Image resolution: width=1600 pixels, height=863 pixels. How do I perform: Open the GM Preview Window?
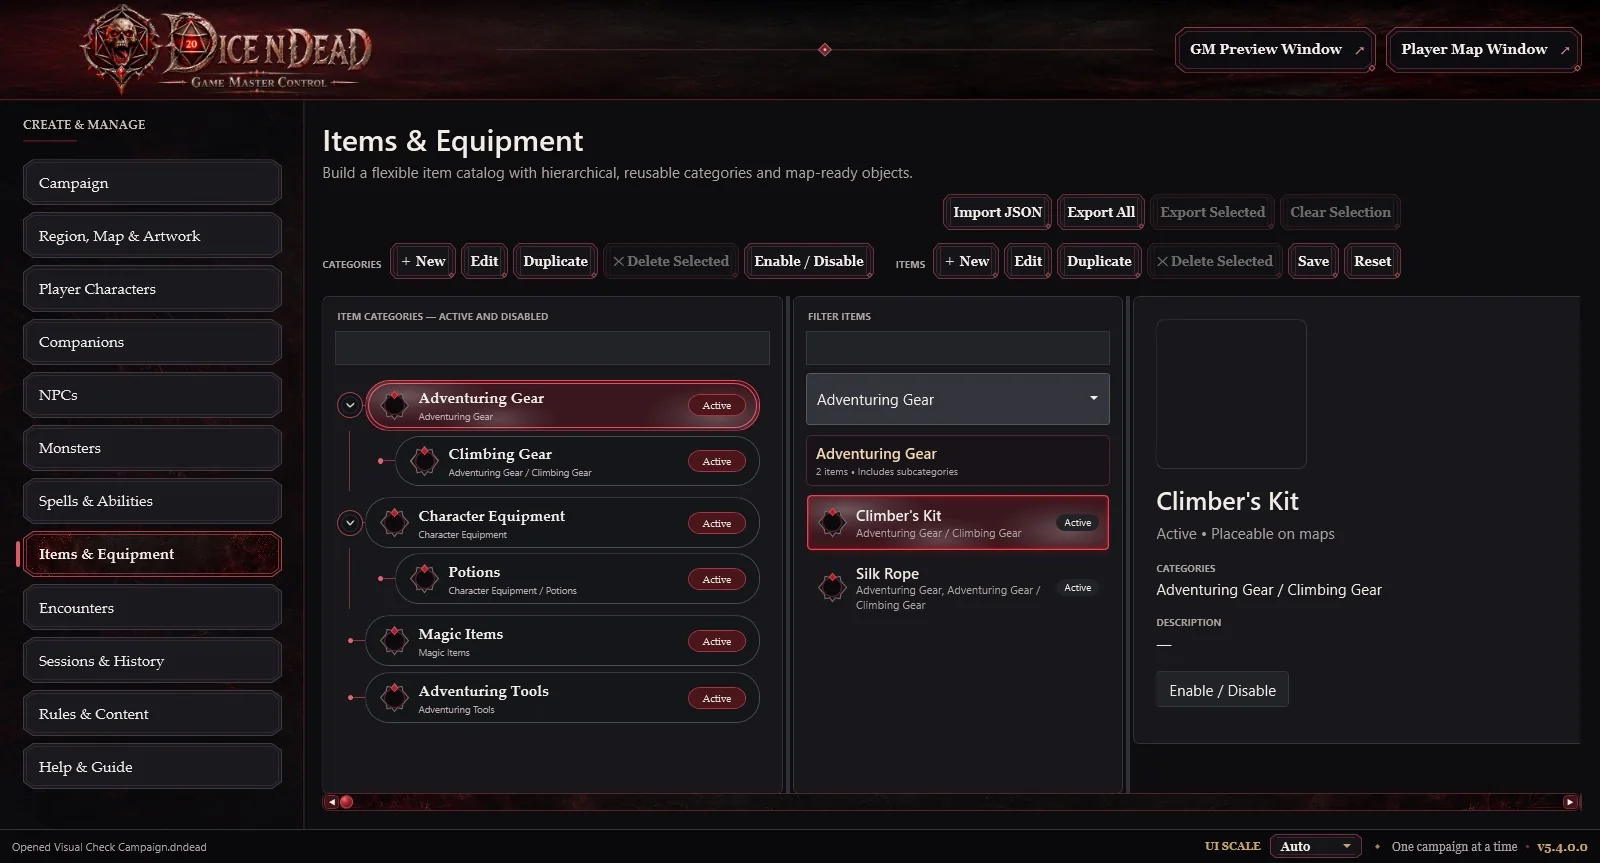1276,49
